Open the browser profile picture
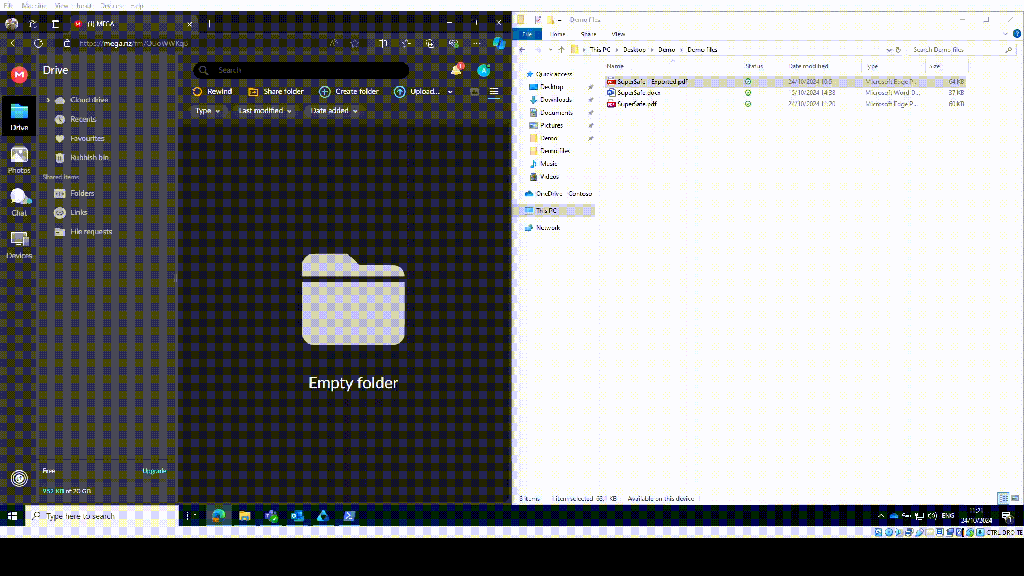Image resolution: width=1024 pixels, height=576 pixels. click(11, 24)
